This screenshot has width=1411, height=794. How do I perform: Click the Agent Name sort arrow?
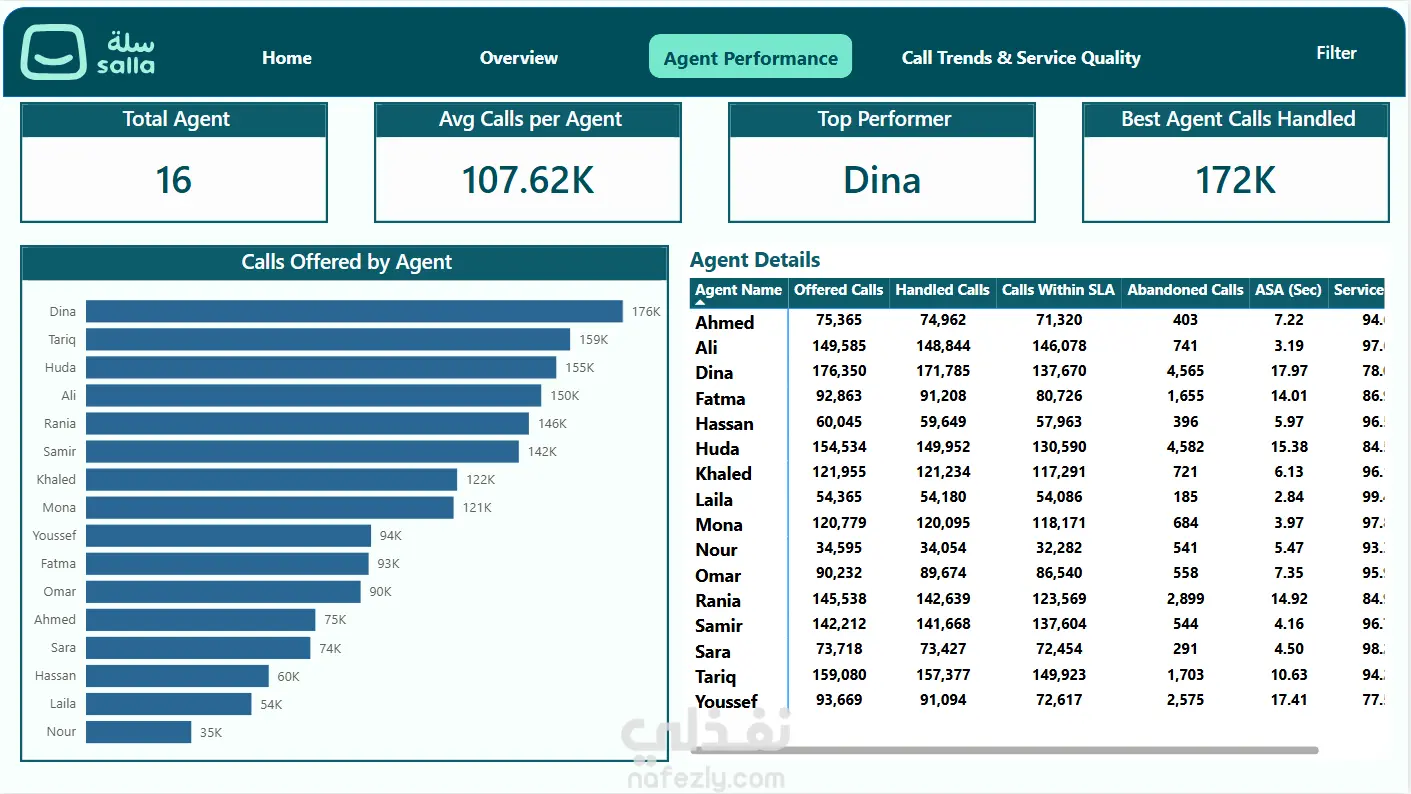tap(700, 301)
